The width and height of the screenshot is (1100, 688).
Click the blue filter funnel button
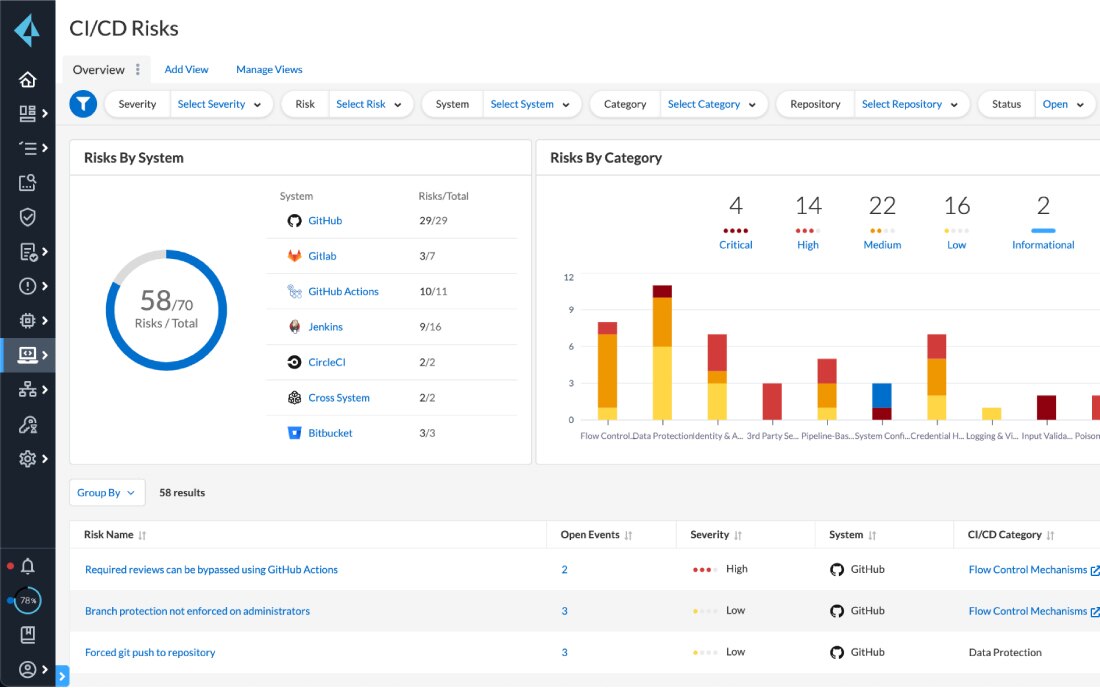click(83, 104)
